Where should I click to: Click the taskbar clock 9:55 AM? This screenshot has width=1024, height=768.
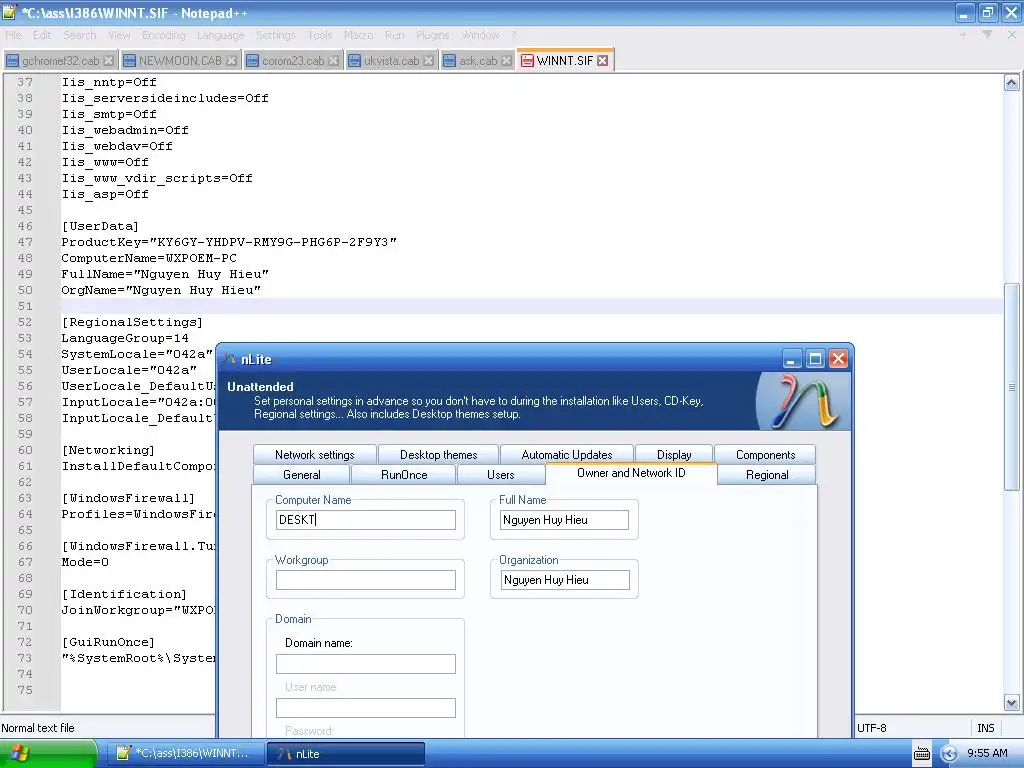[x=987, y=754]
